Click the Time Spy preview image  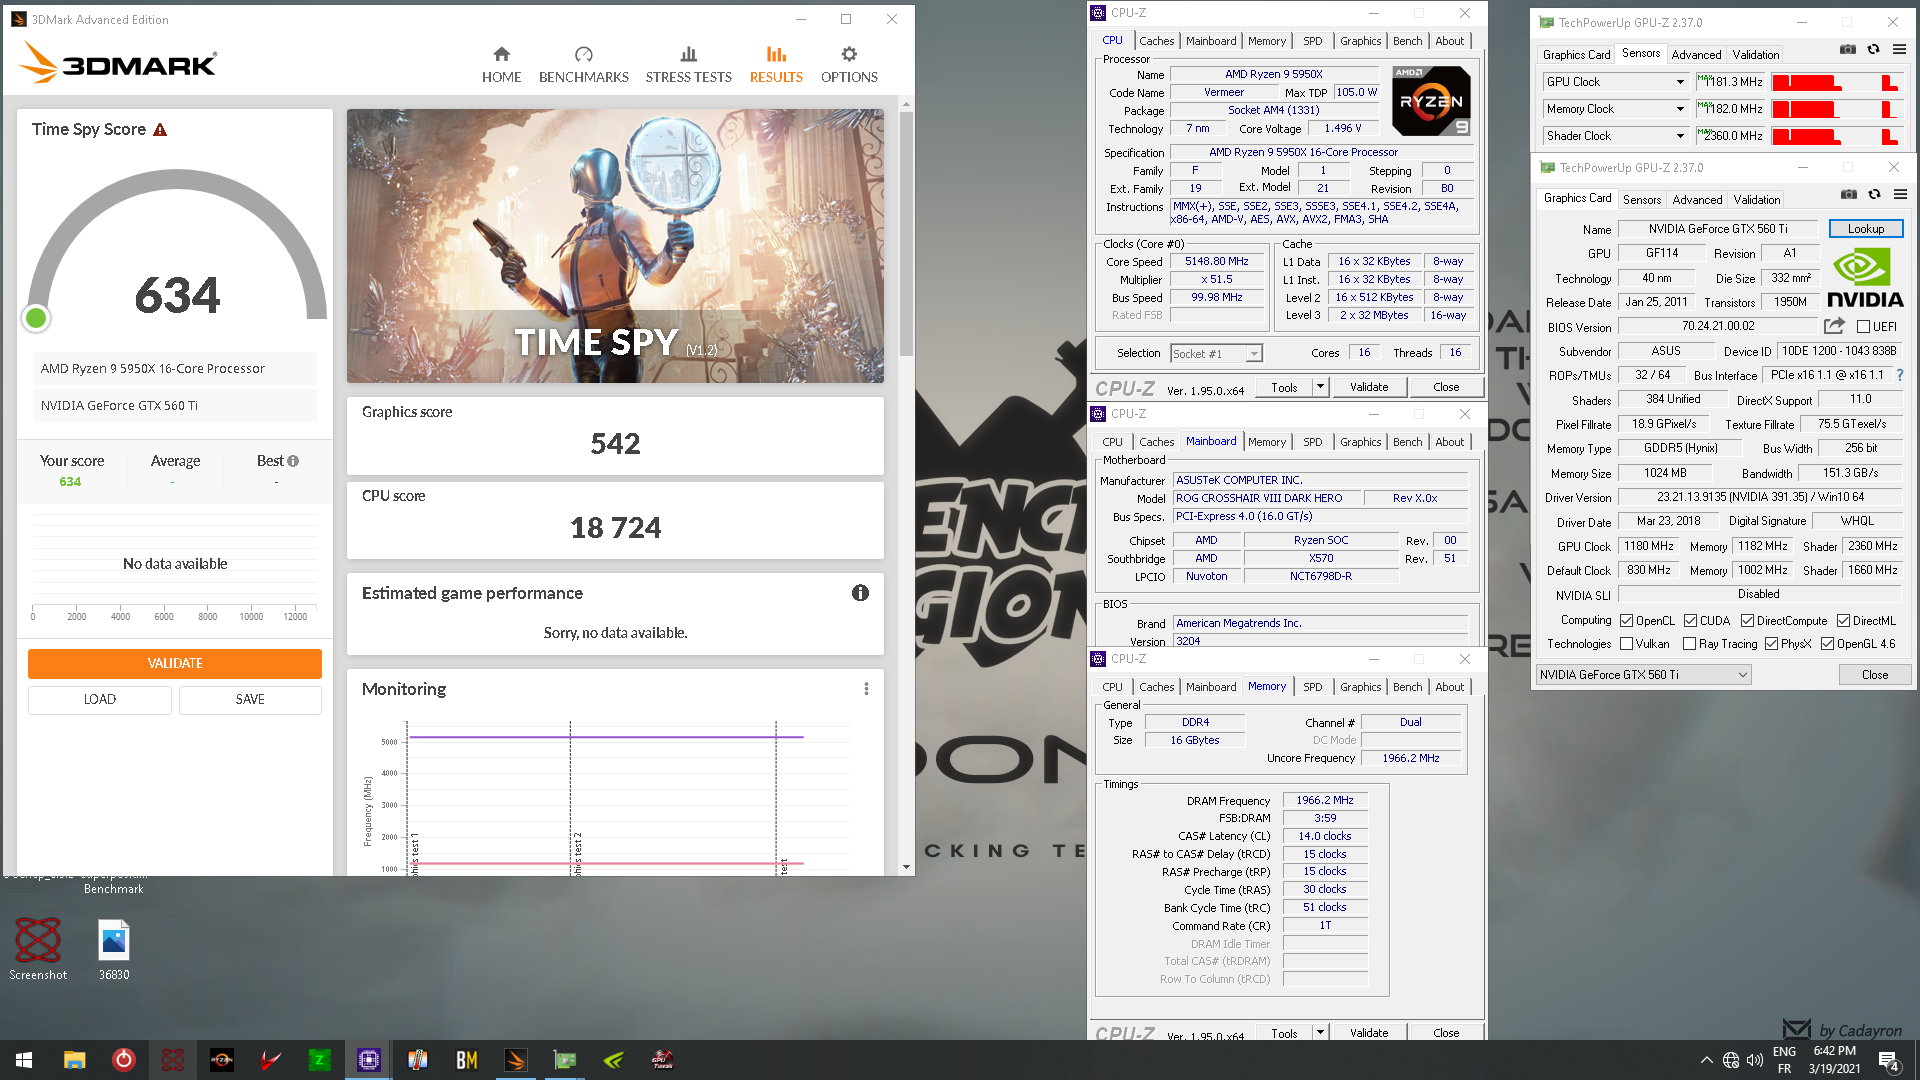tap(615, 246)
